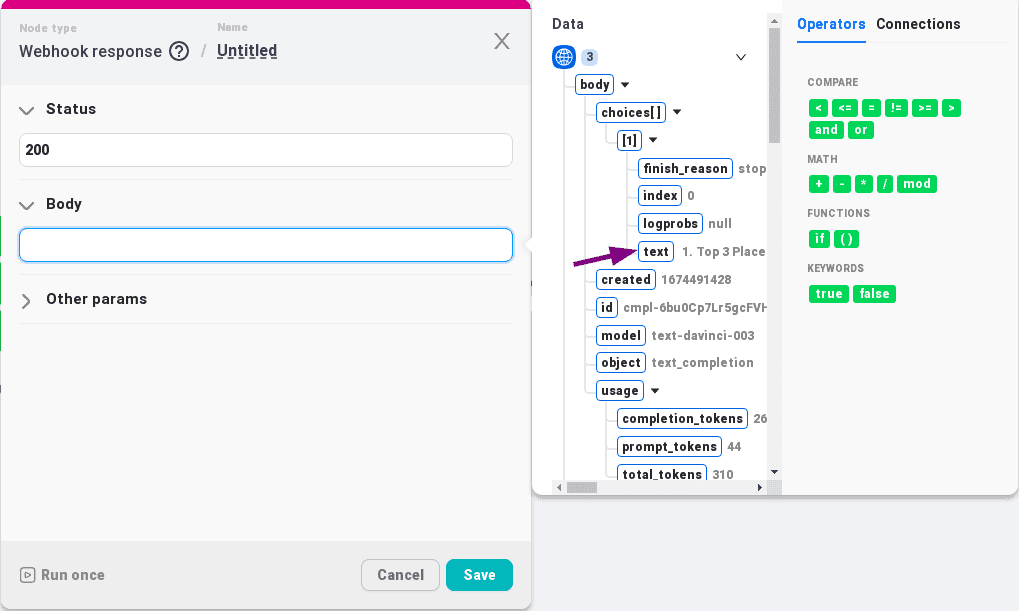This screenshot has height=611, width=1019.
Task: Insert the plus math operator
Action: coord(819,184)
